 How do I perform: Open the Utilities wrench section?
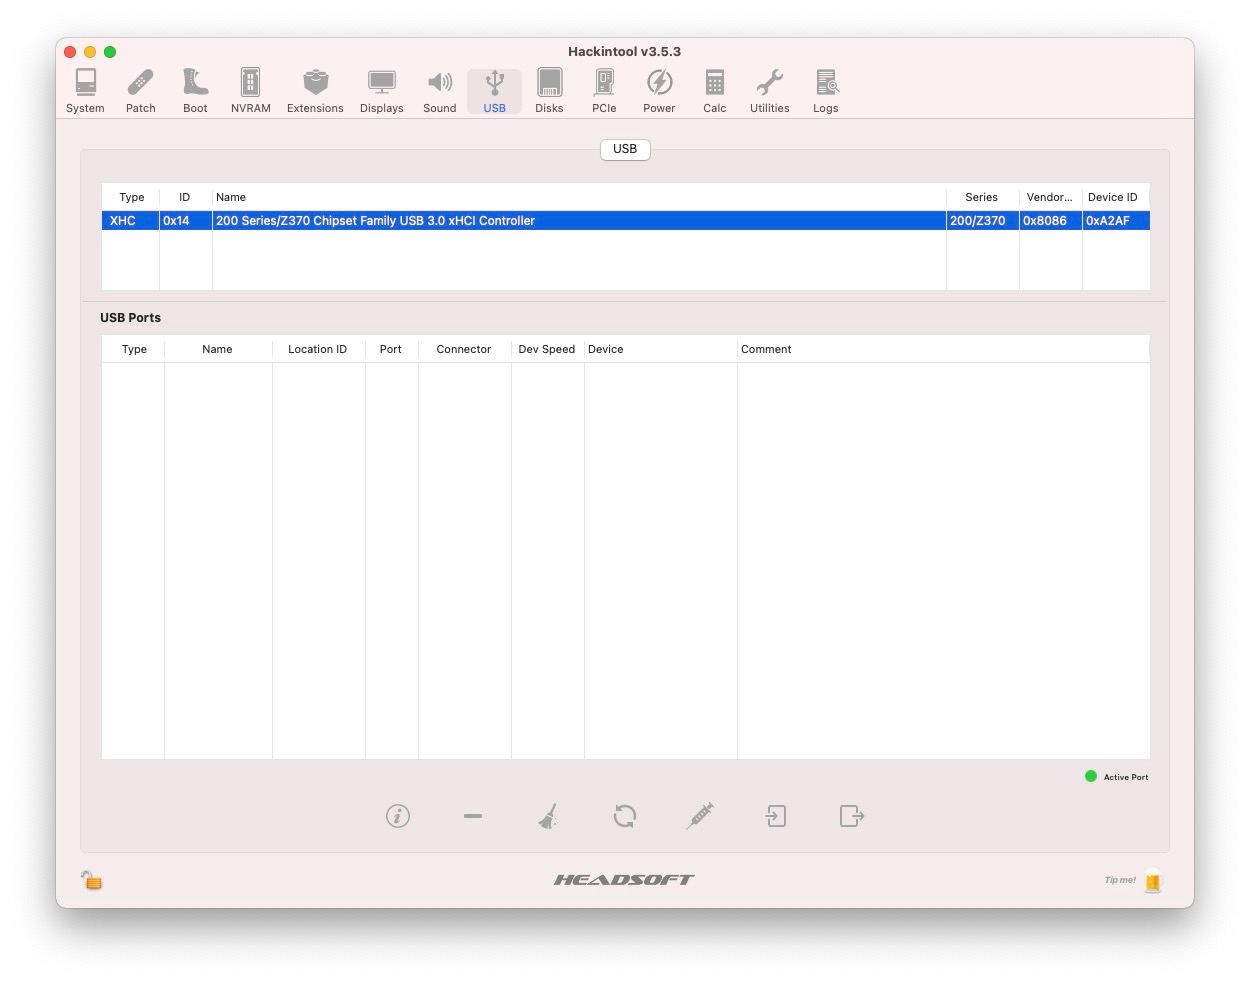(770, 91)
